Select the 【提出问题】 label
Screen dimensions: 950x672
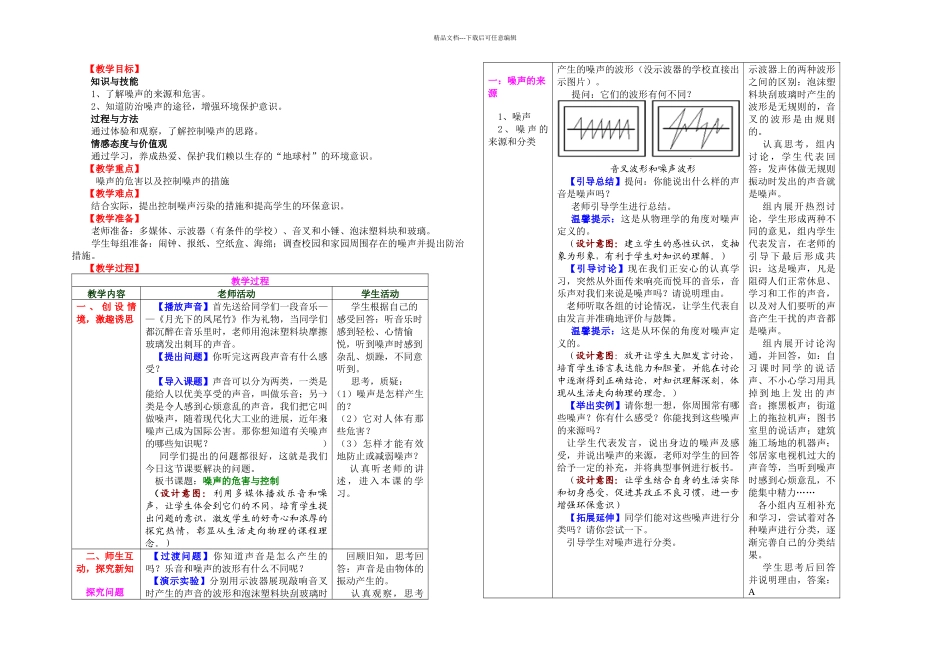pos(183,356)
